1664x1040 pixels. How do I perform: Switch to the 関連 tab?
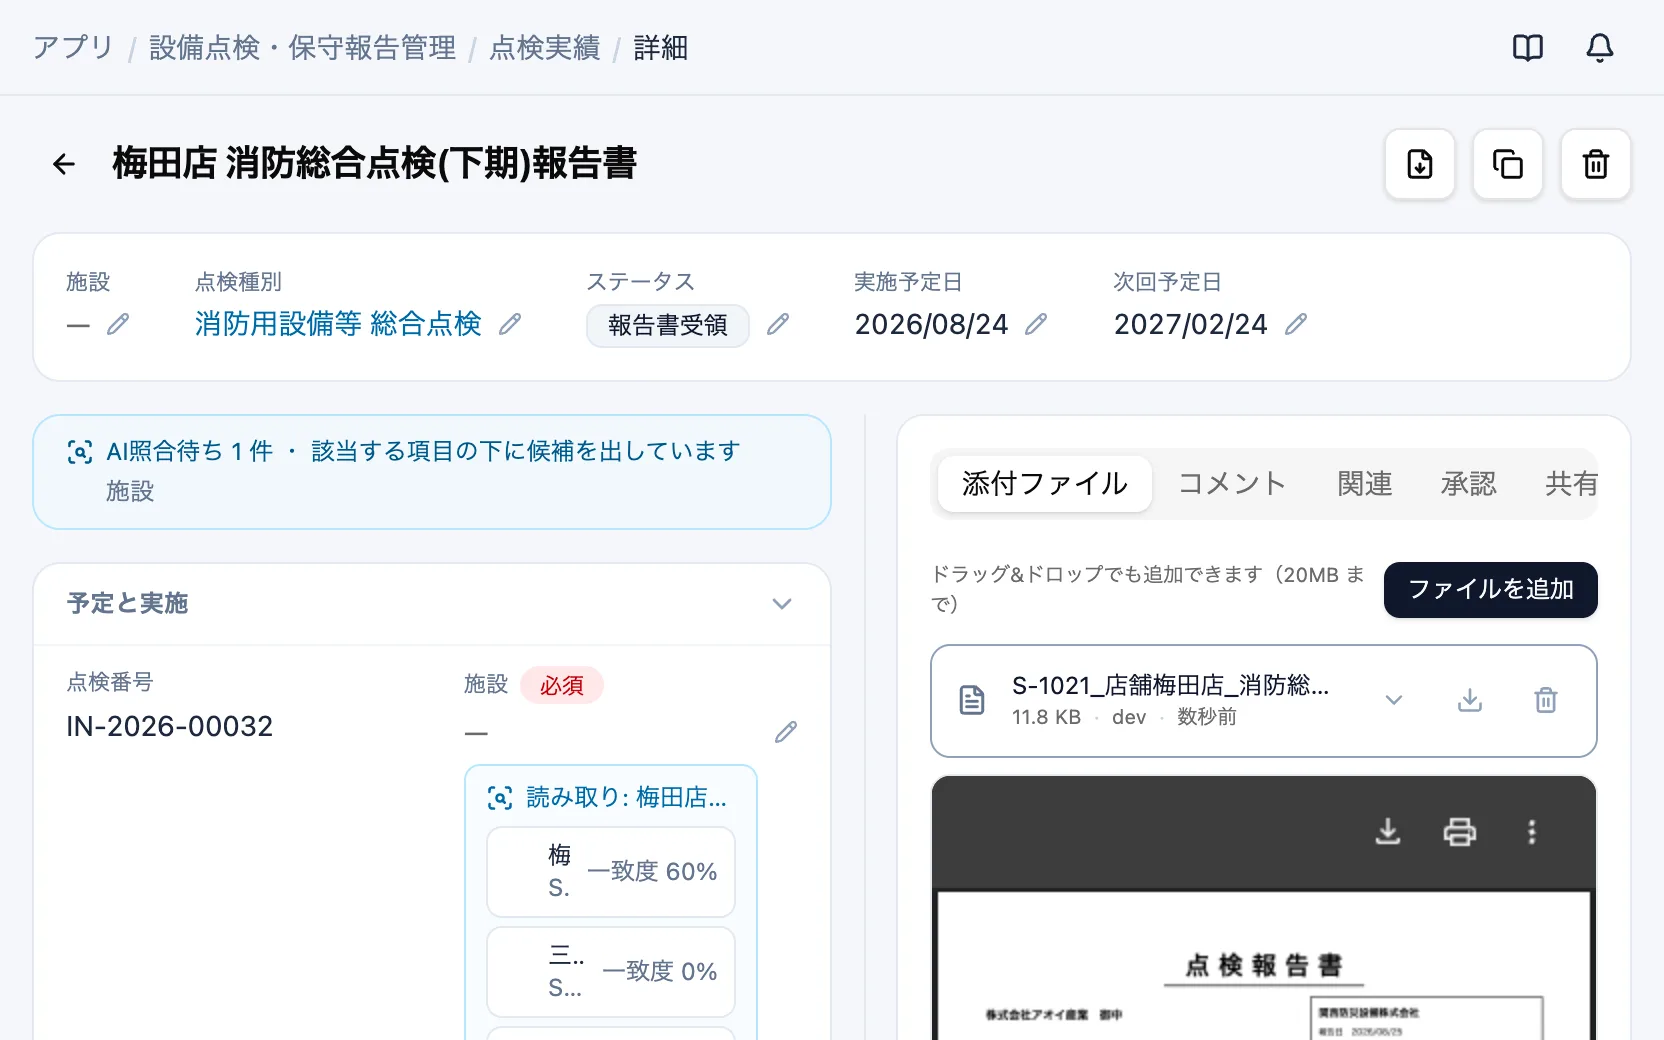(x=1365, y=484)
